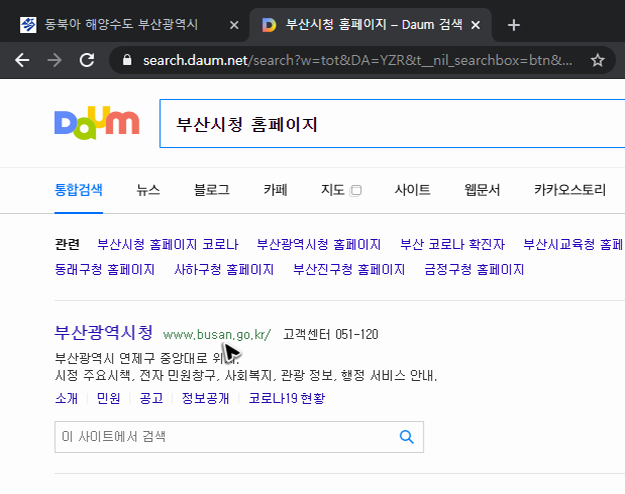Click related search 부산시교육청 홈페
Screen dimensions: 625x494
pos(574,244)
